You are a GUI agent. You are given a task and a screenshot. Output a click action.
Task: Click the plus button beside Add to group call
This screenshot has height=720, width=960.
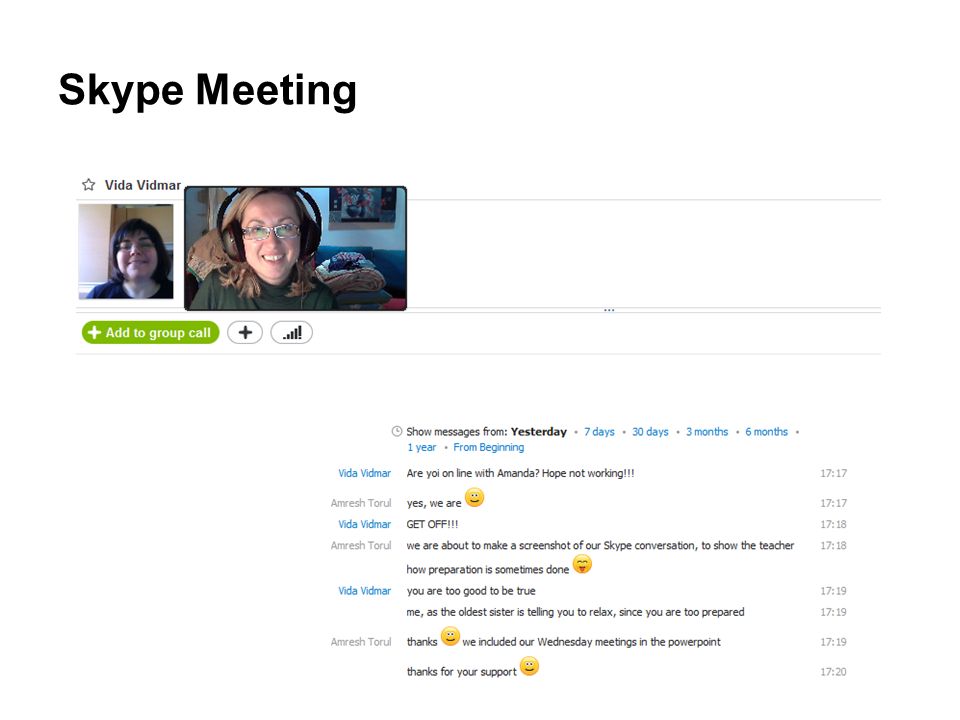(245, 332)
